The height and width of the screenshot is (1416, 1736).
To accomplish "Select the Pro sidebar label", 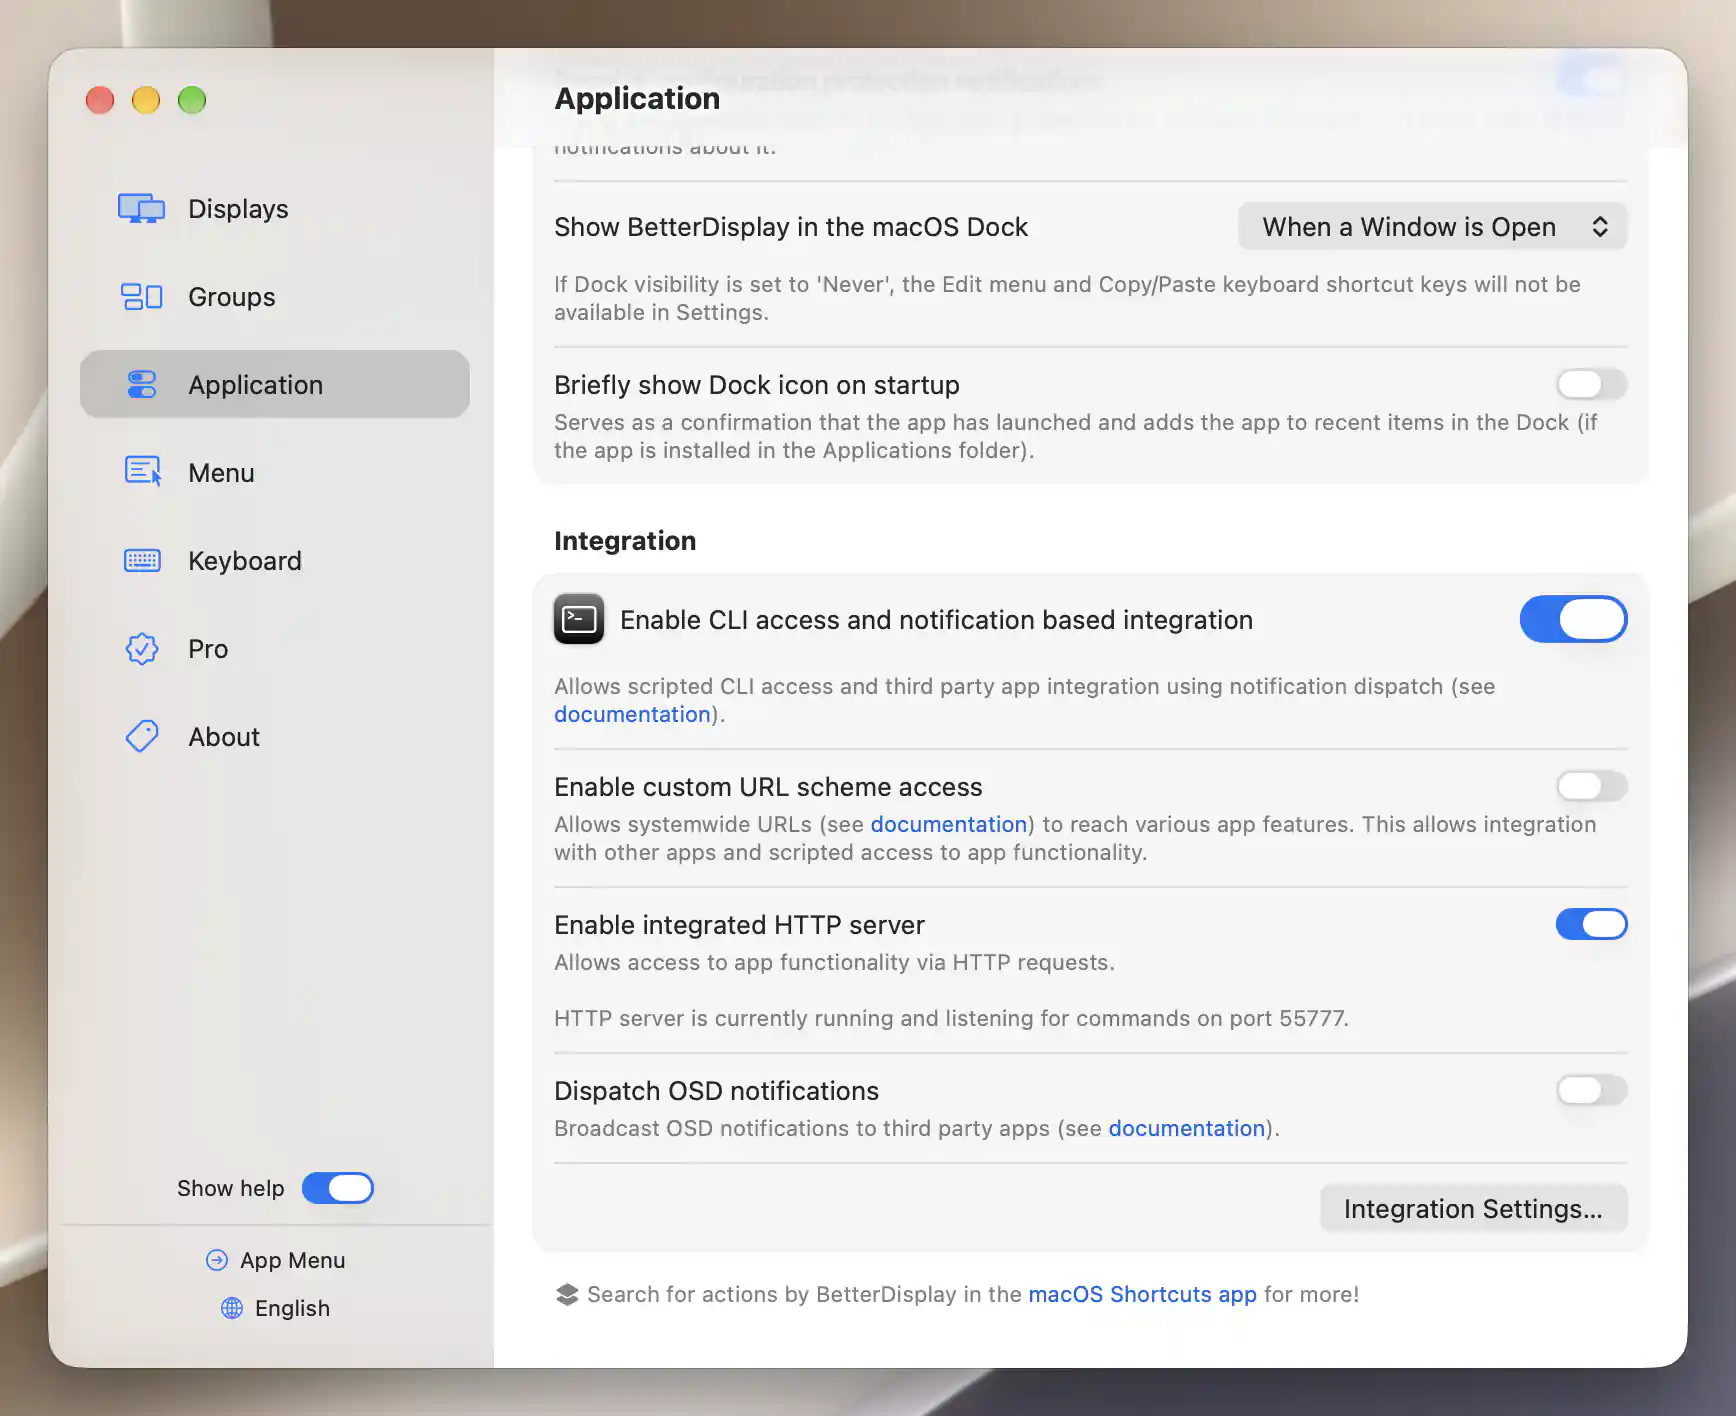I will (x=208, y=649).
